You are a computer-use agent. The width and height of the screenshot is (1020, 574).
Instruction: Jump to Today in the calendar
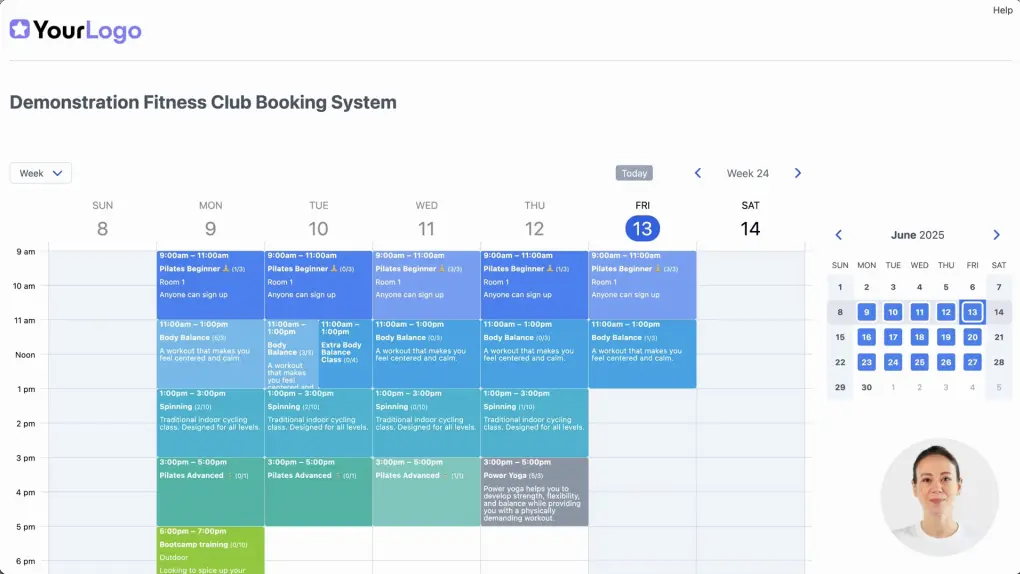(x=634, y=173)
